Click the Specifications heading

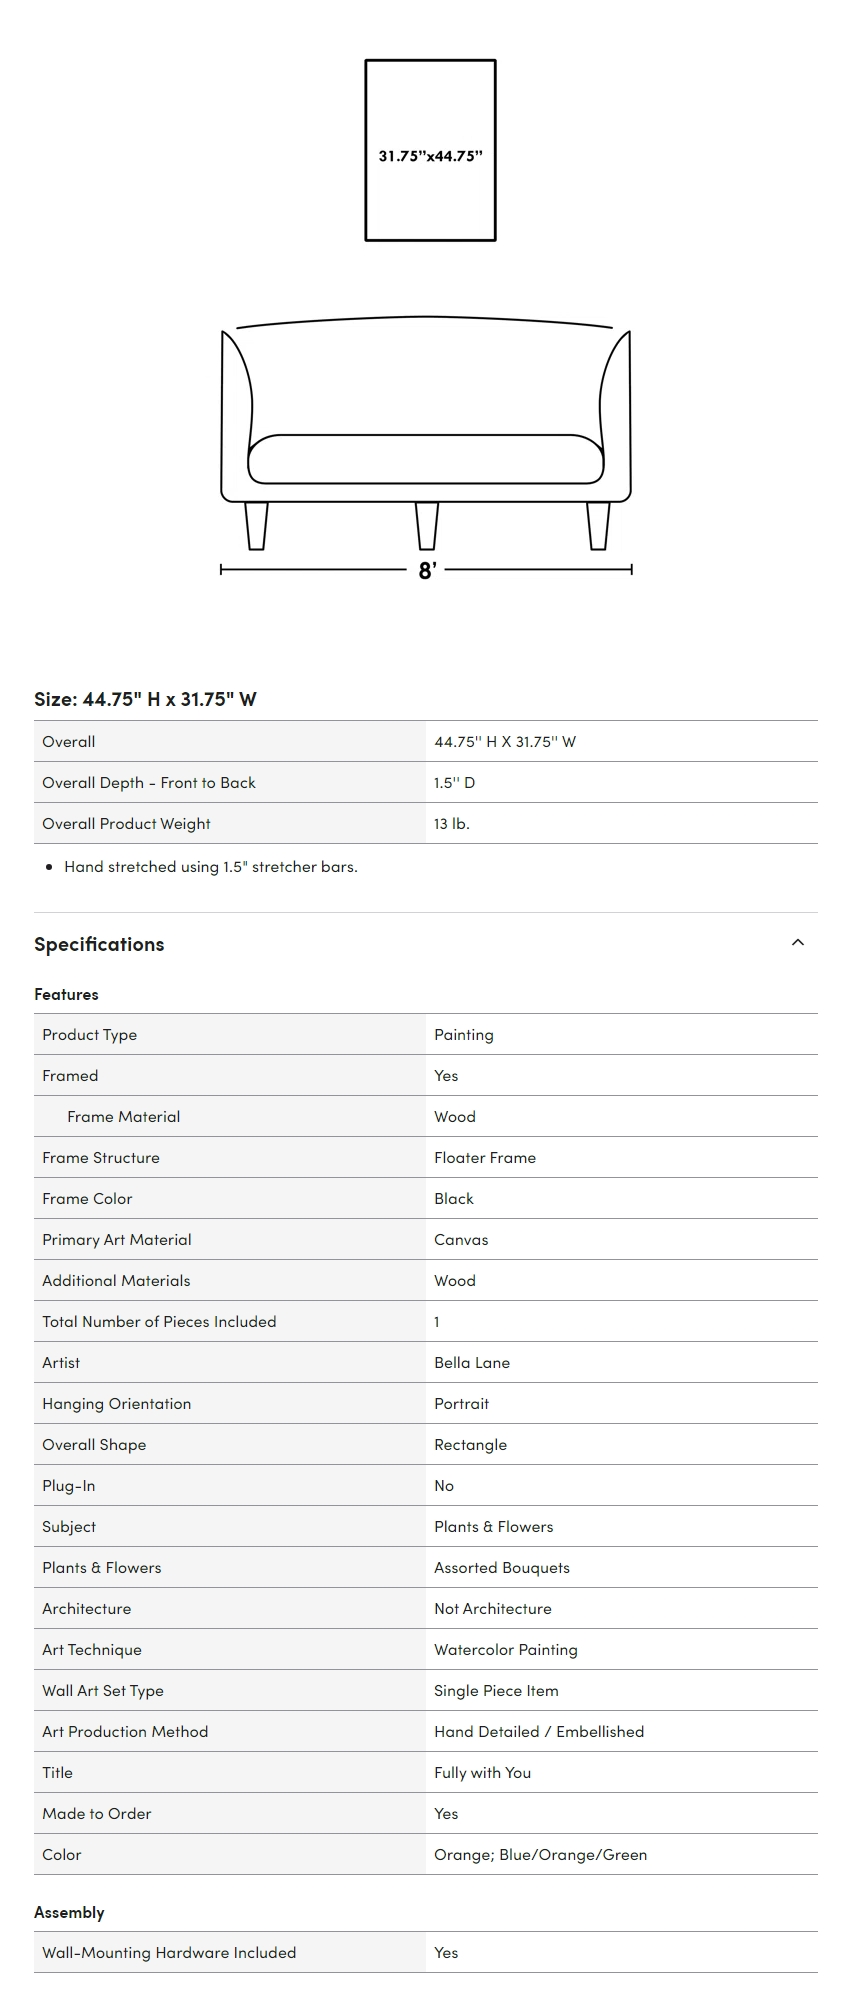pos(99,944)
